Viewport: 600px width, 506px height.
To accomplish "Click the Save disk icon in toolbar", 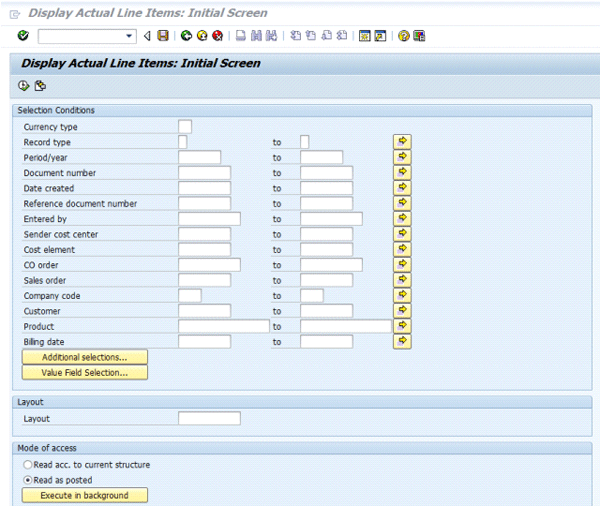I will 163,36.
